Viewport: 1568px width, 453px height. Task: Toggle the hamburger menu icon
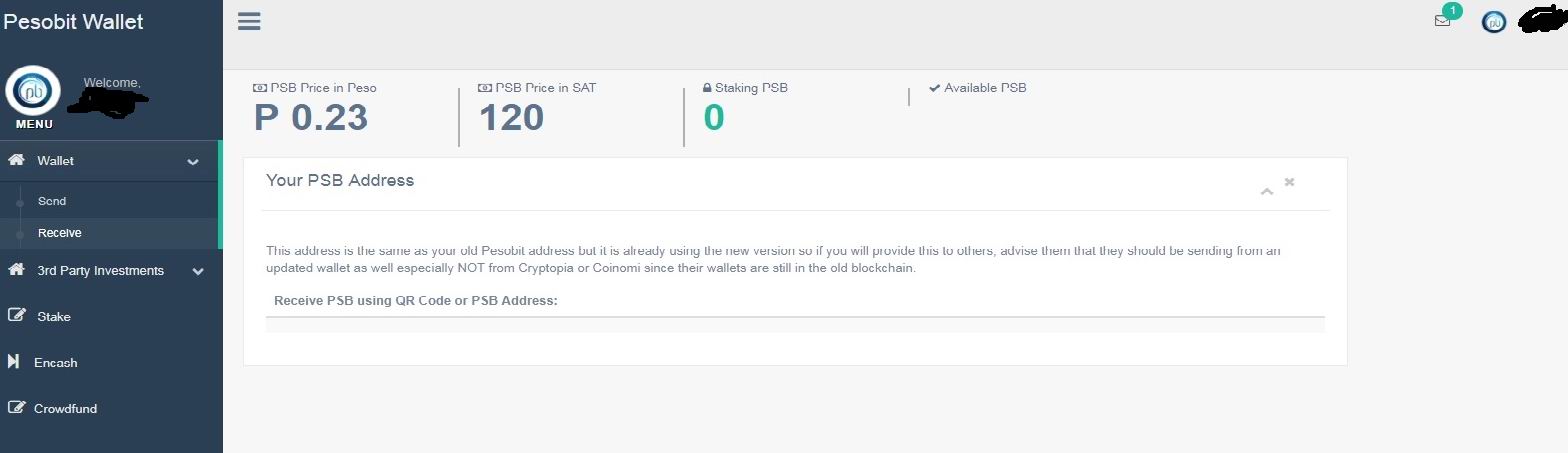[x=249, y=21]
